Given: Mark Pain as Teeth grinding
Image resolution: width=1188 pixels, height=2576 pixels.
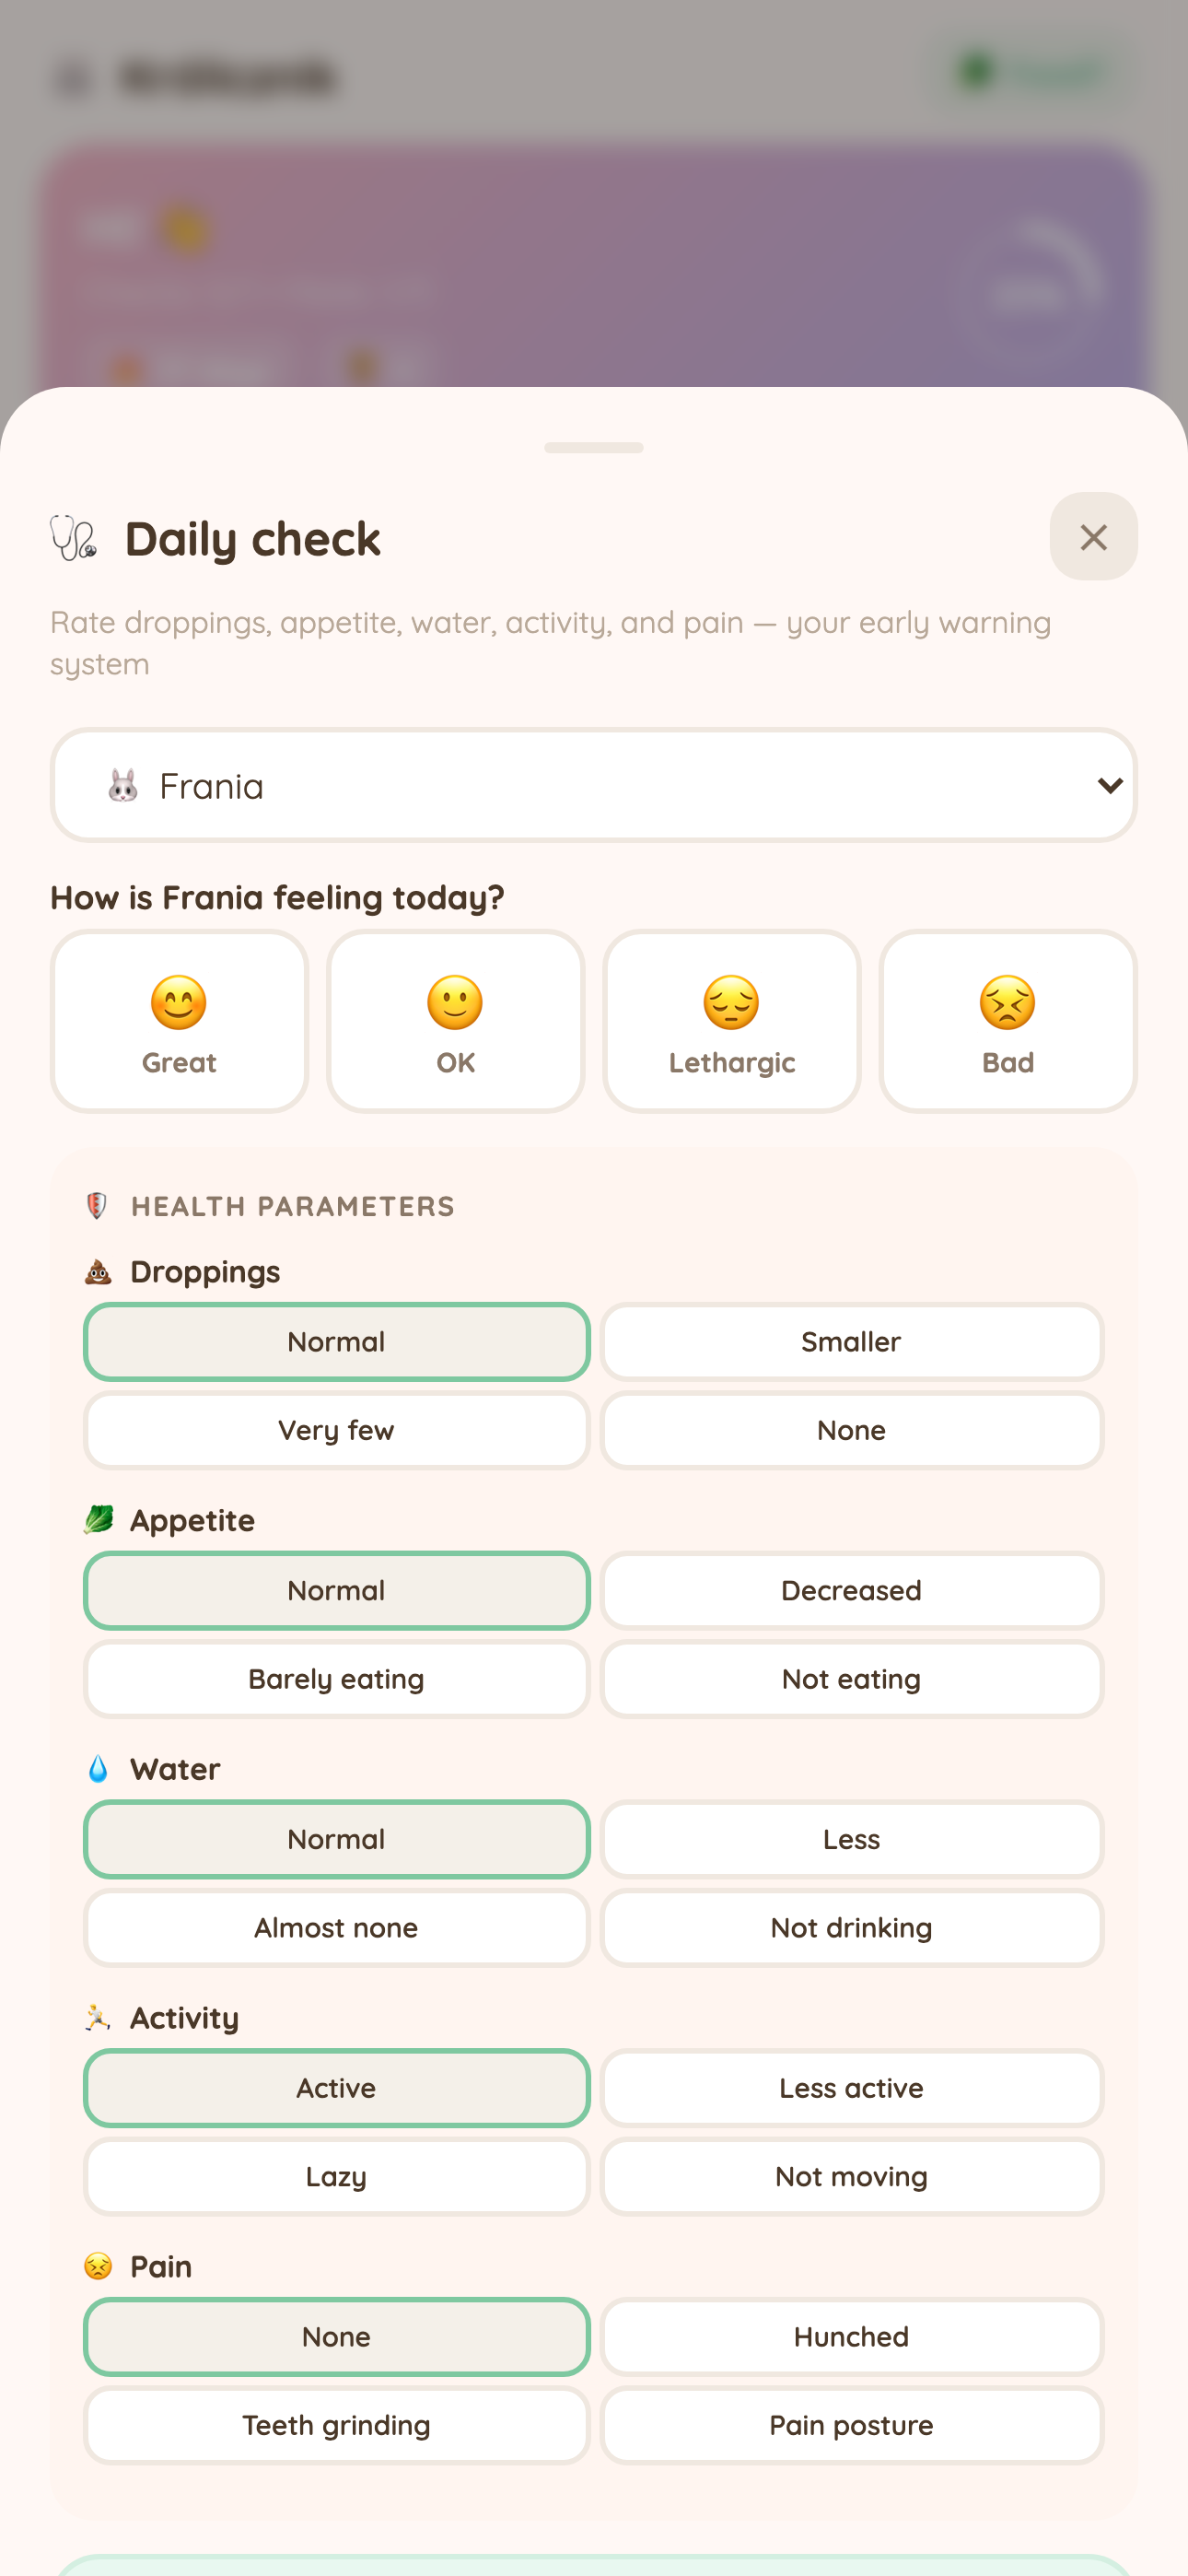Looking at the screenshot, I should coord(336,2425).
